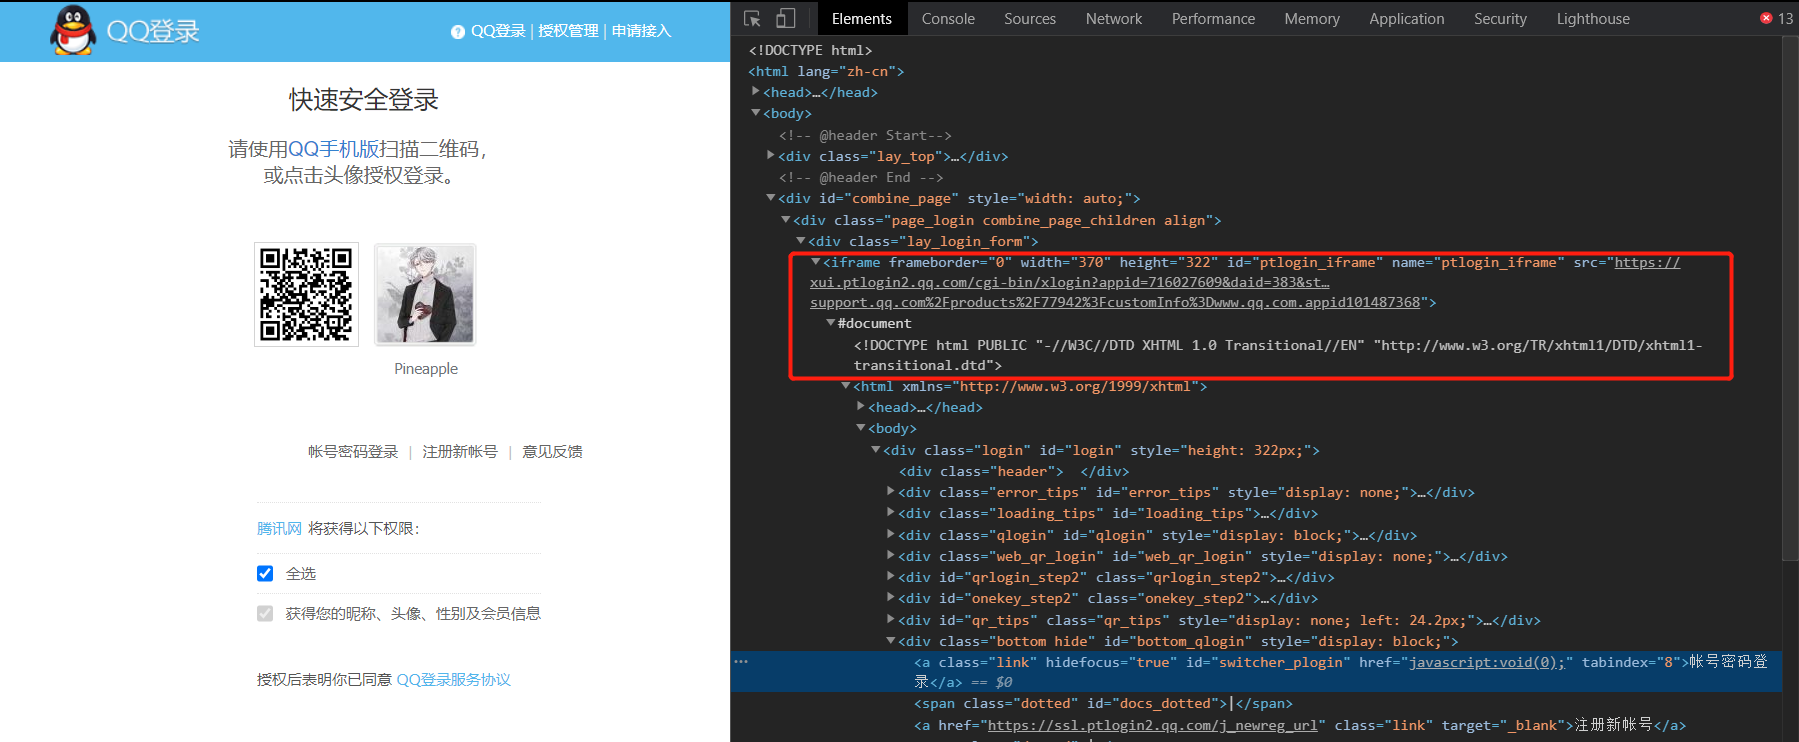
Task: Select the switcher_plogin anchor line
Action: click(1256, 671)
